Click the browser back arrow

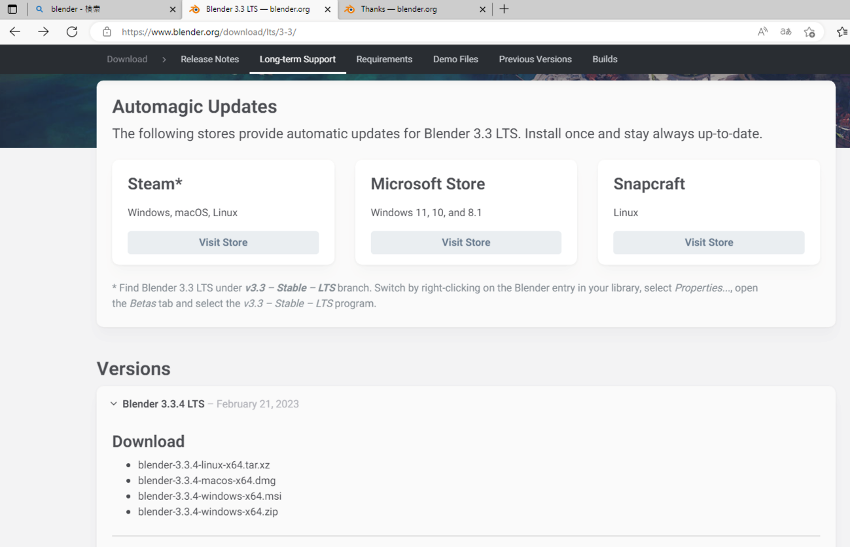pos(15,32)
